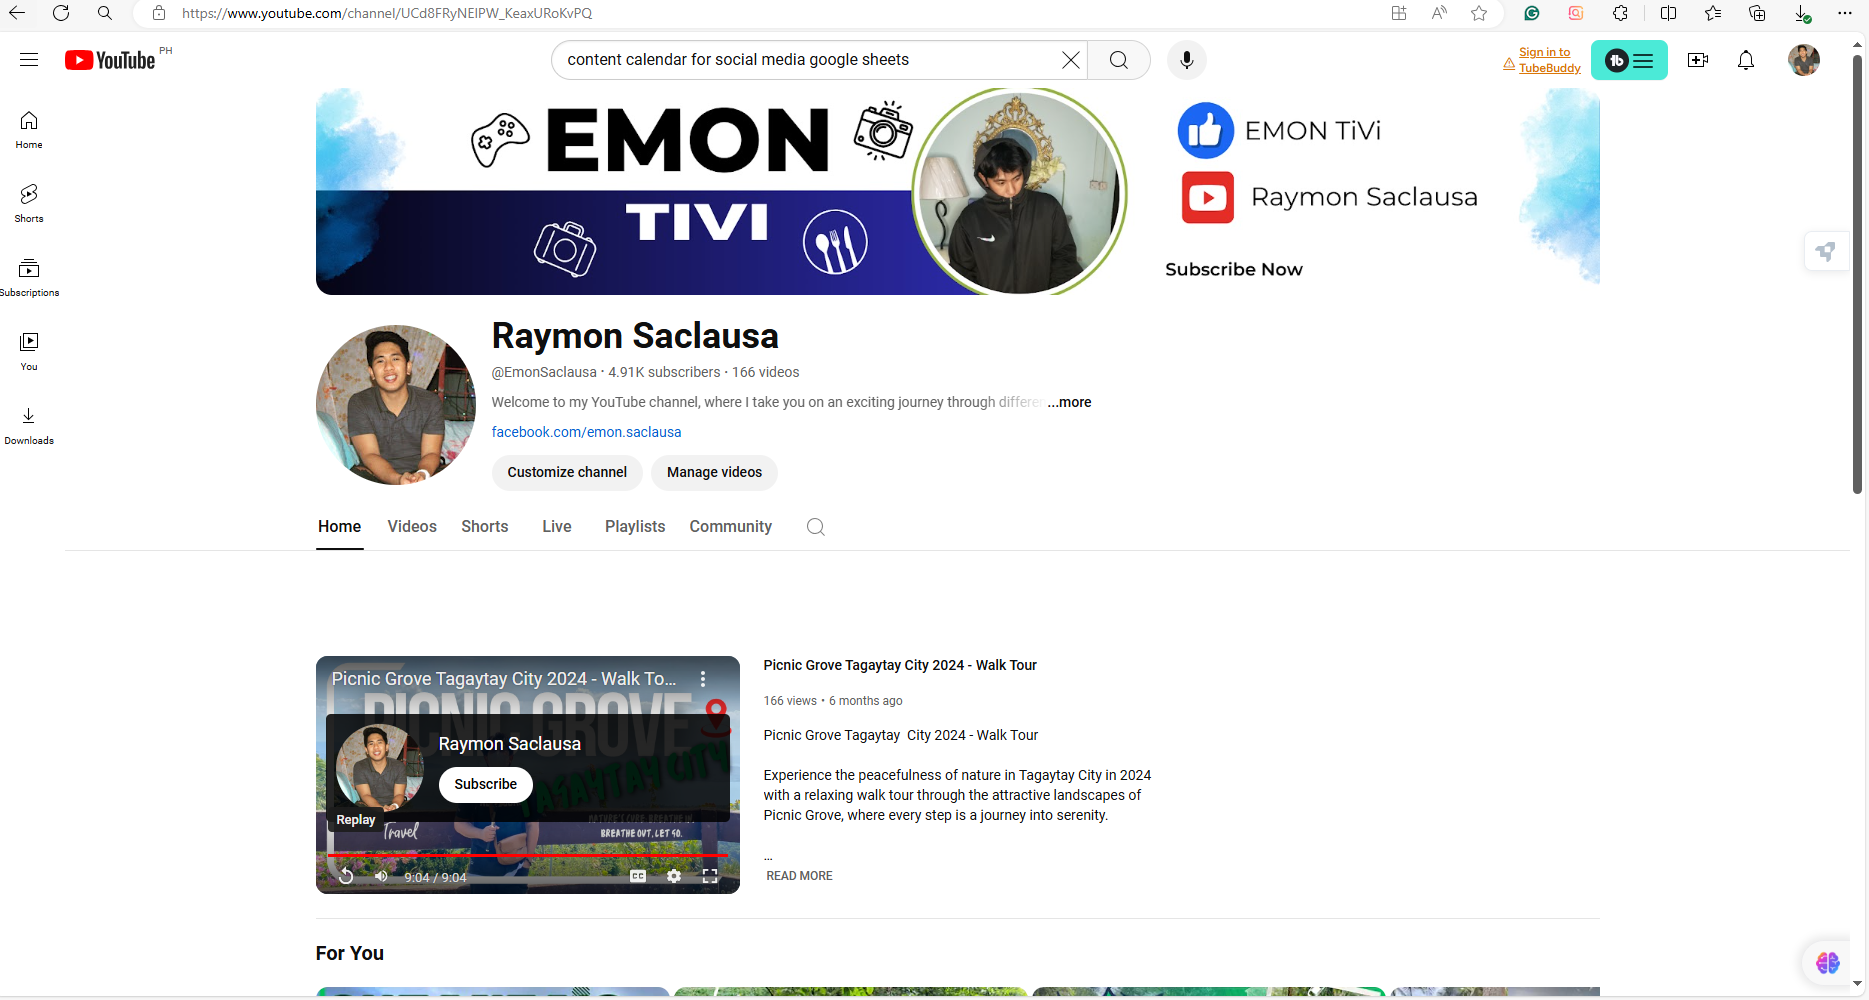
Task: Open the facebook.com/emon.saclausa link
Action: point(586,432)
